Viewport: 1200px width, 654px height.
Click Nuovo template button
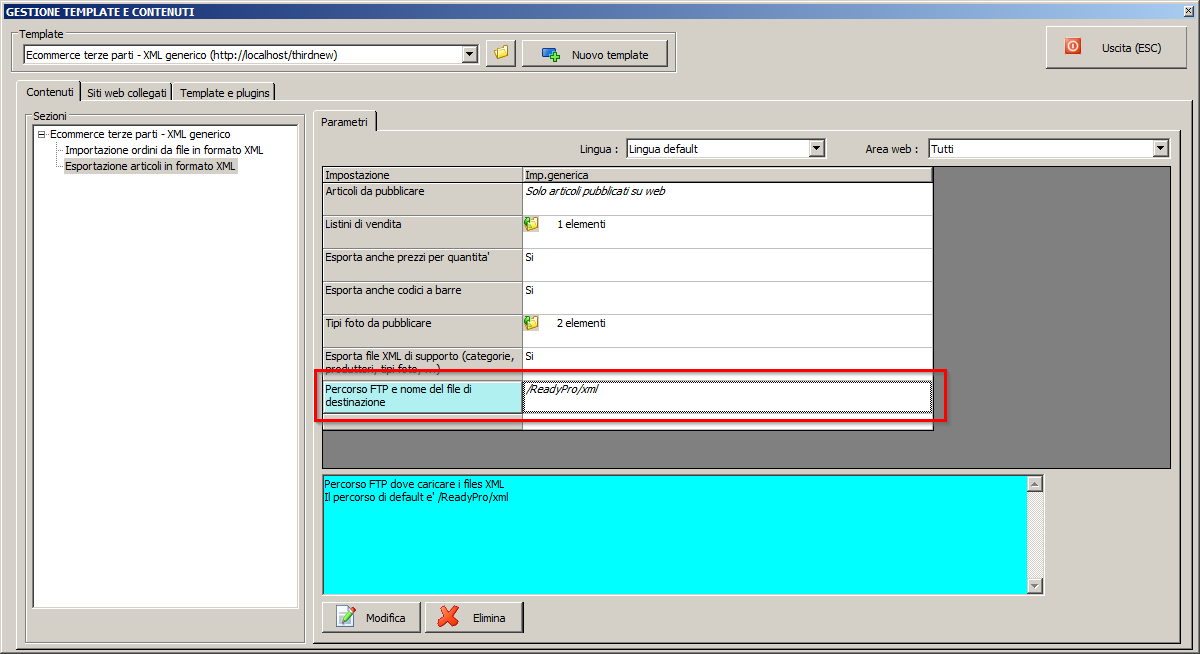tap(594, 55)
